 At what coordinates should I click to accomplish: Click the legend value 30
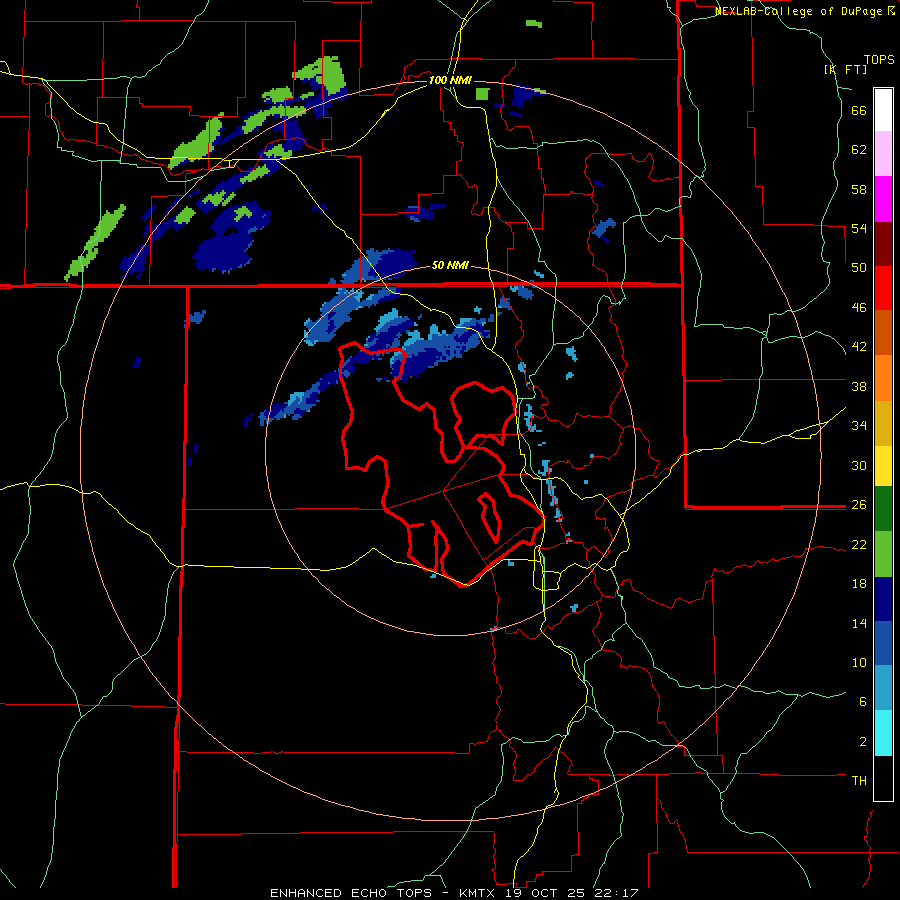point(859,465)
